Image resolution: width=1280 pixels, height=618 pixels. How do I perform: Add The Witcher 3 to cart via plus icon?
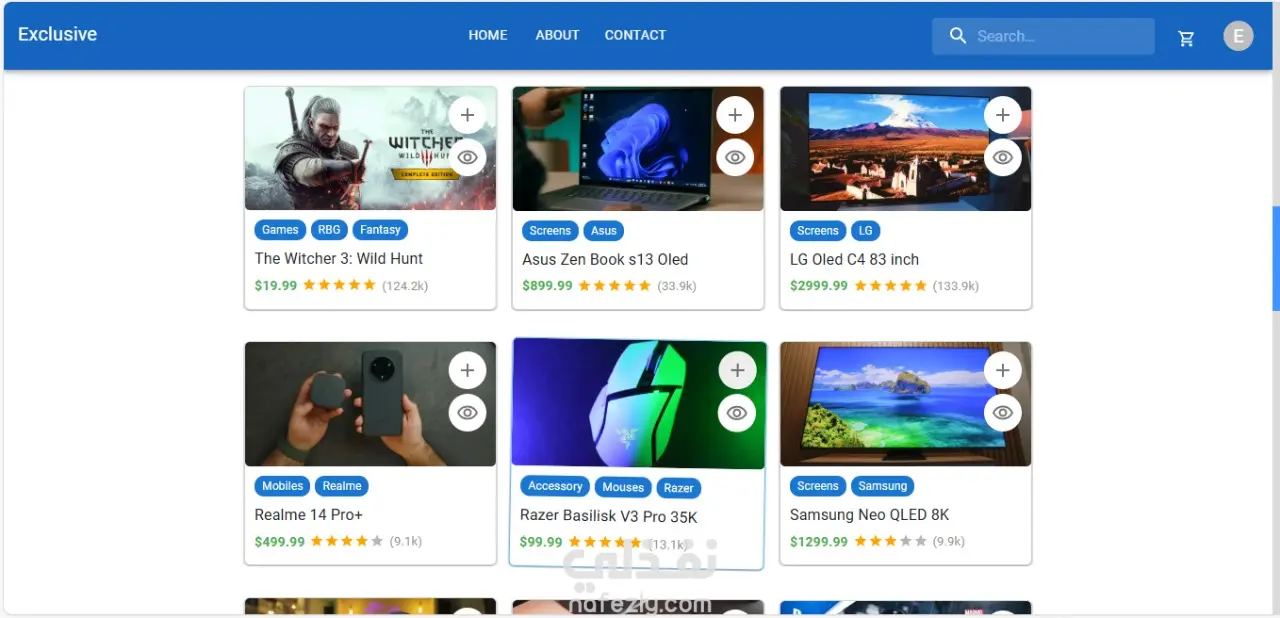point(467,114)
